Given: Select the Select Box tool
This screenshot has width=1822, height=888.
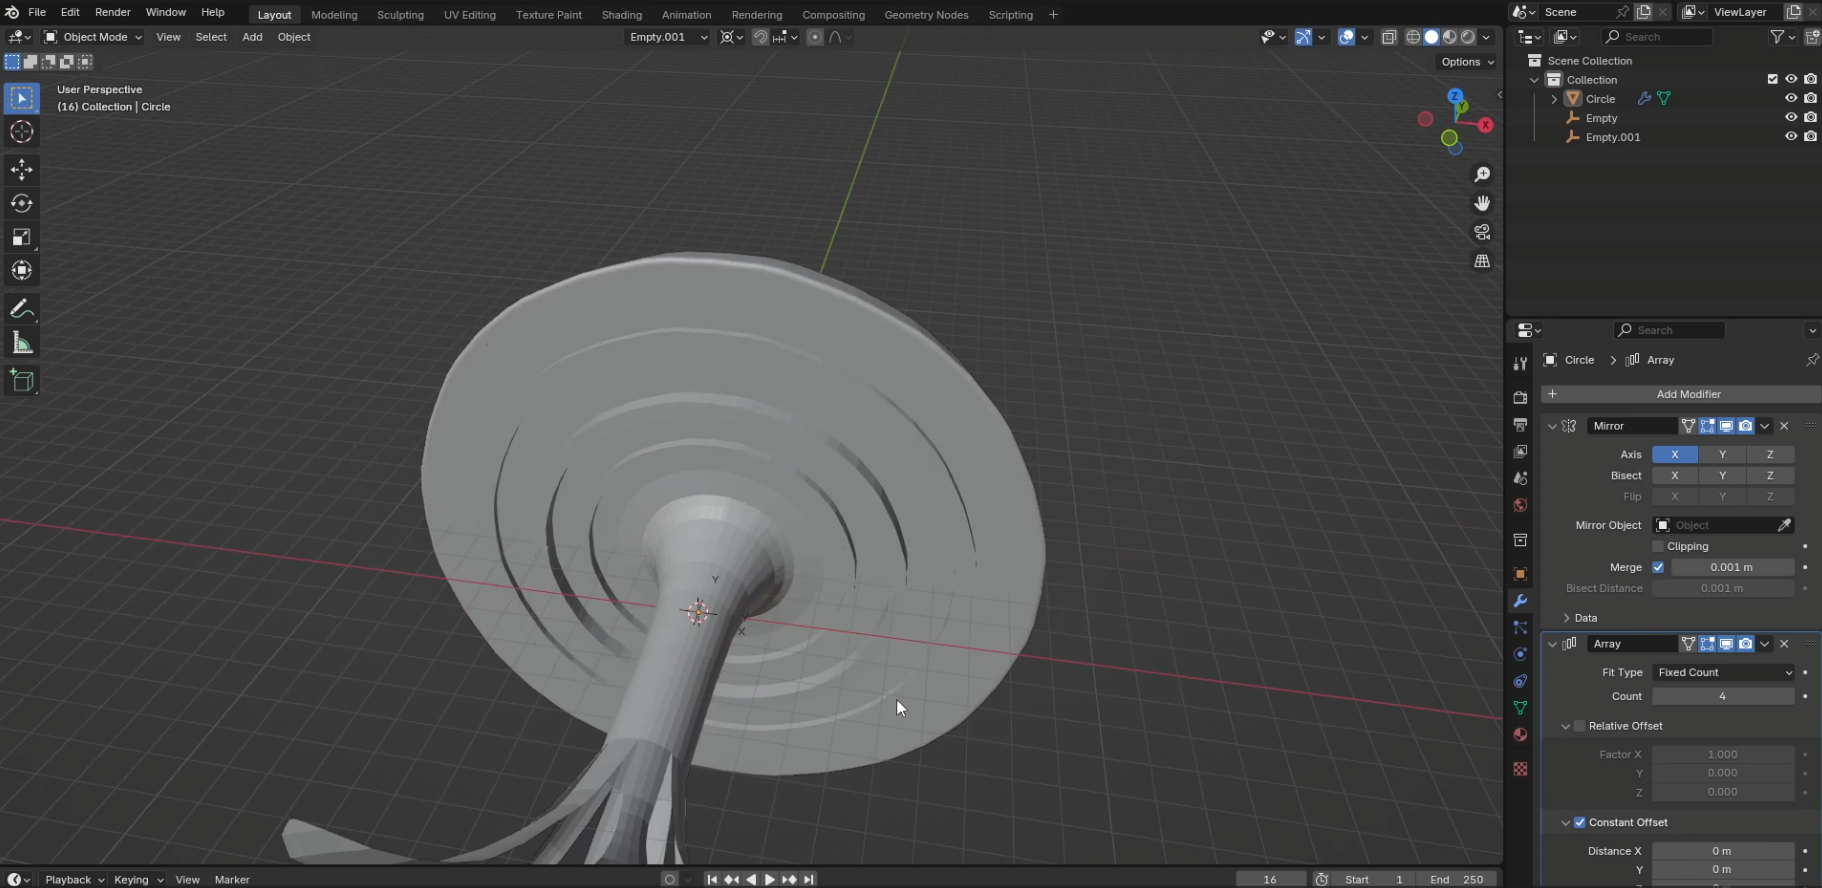Looking at the screenshot, I should [22, 98].
